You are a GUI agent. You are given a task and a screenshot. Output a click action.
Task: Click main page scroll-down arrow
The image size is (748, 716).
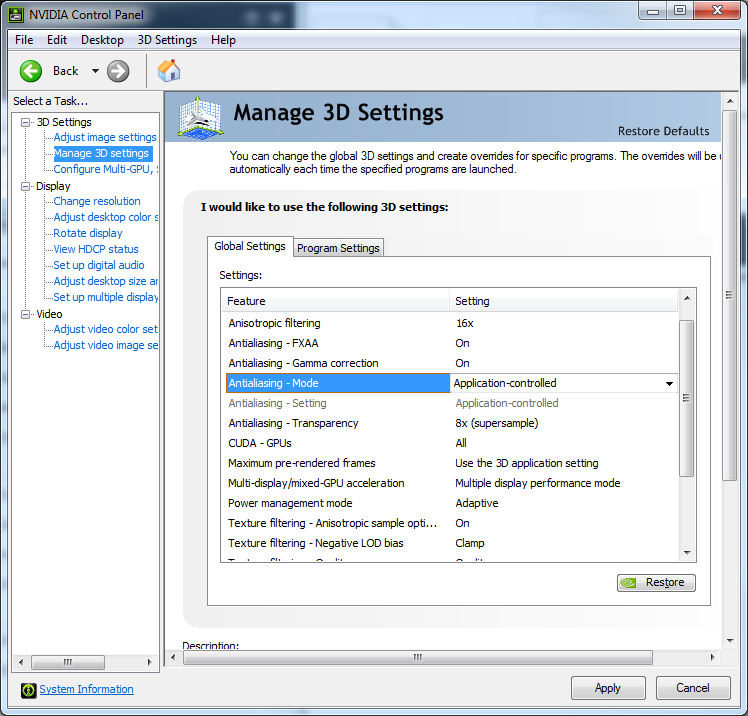tap(730, 641)
